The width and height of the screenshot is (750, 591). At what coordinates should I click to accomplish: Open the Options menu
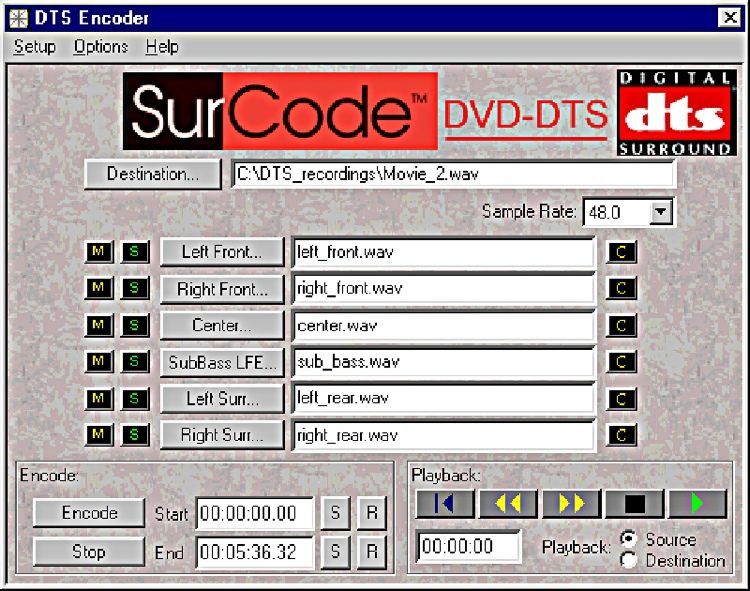(x=101, y=47)
